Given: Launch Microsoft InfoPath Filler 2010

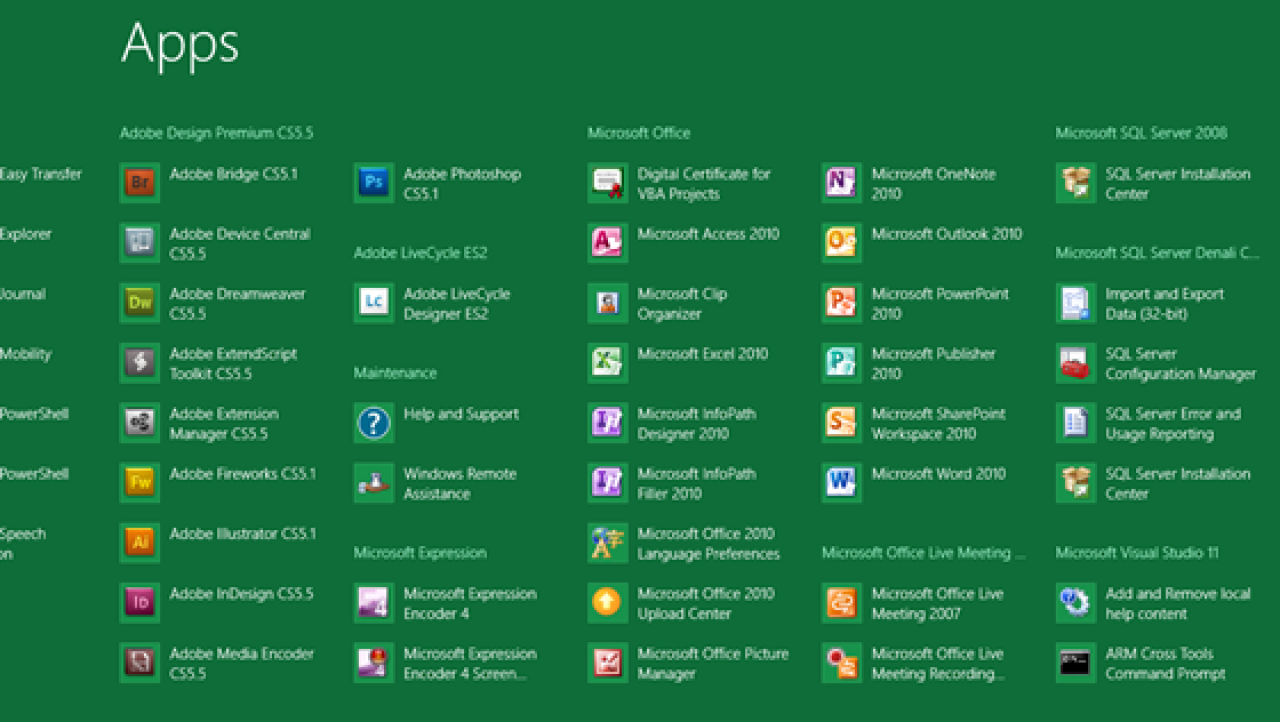Looking at the screenshot, I should pyautogui.click(x=672, y=483).
